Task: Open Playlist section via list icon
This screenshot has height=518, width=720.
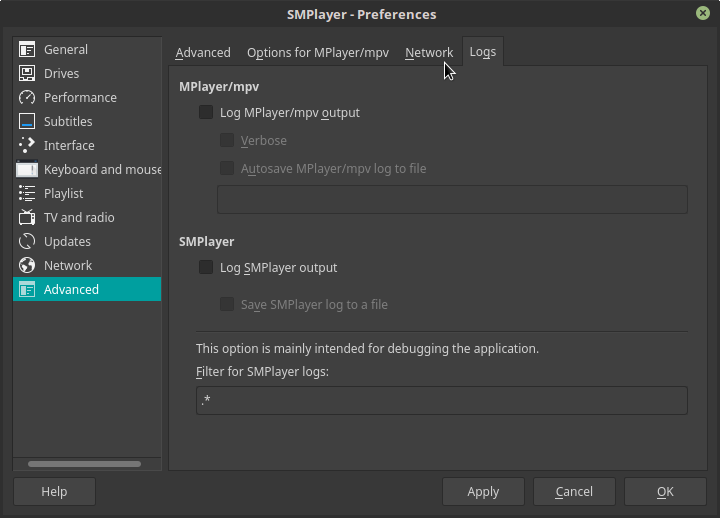Action: click(27, 194)
